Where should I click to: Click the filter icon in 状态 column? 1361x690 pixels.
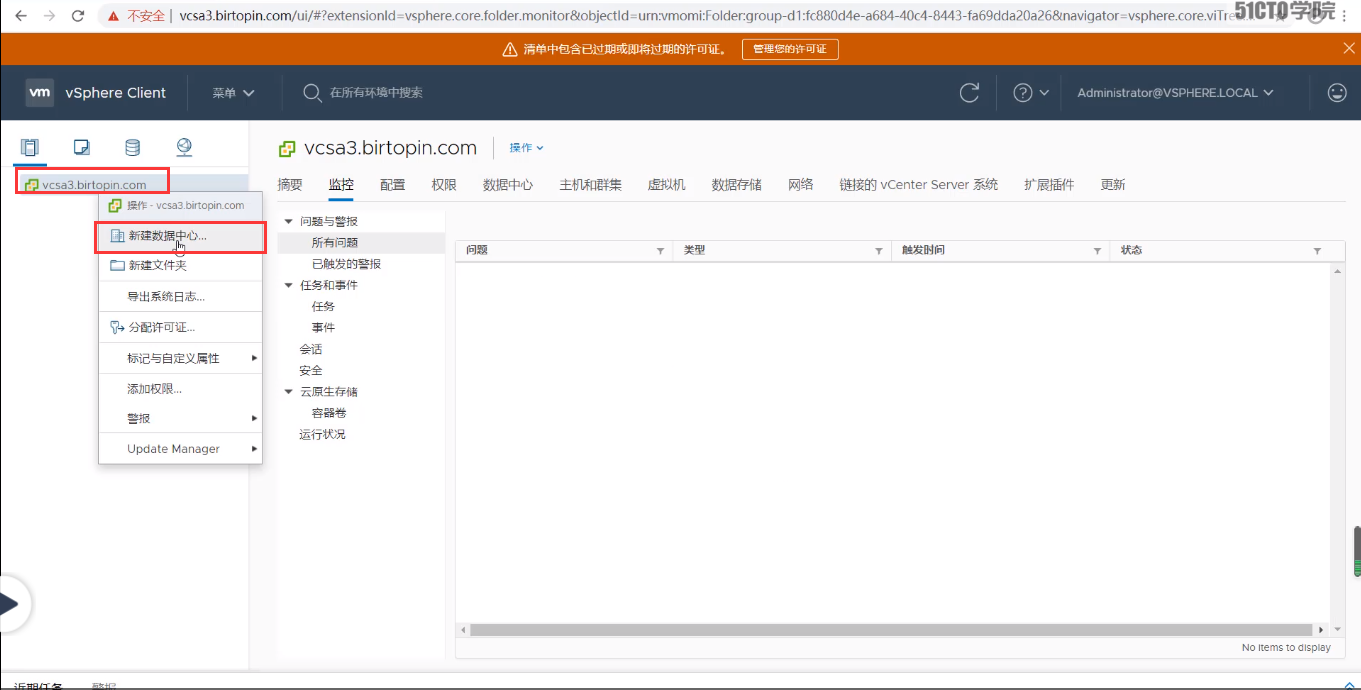tap(1317, 251)
